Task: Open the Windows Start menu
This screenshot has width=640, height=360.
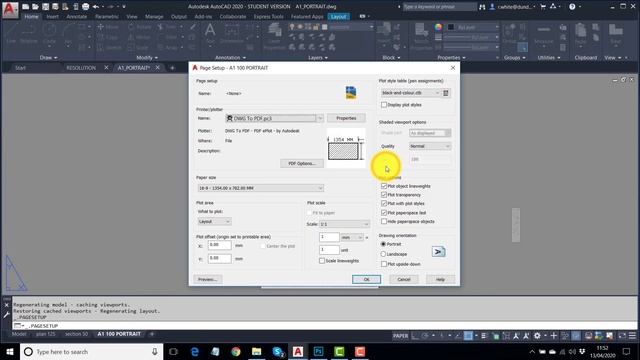Action: pyautogui.click(x=10, y=351)
